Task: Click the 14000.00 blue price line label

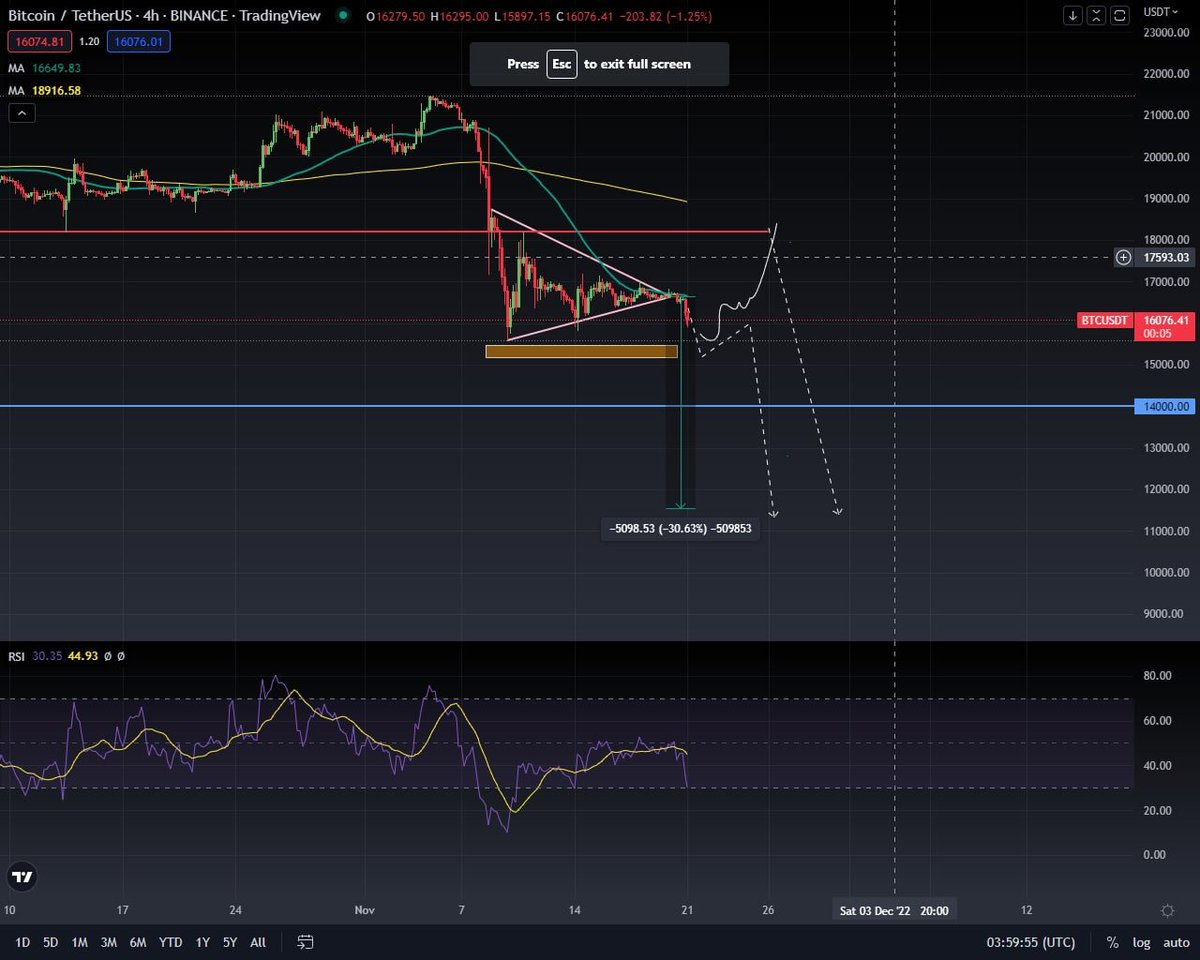Action: (1163, 406)
